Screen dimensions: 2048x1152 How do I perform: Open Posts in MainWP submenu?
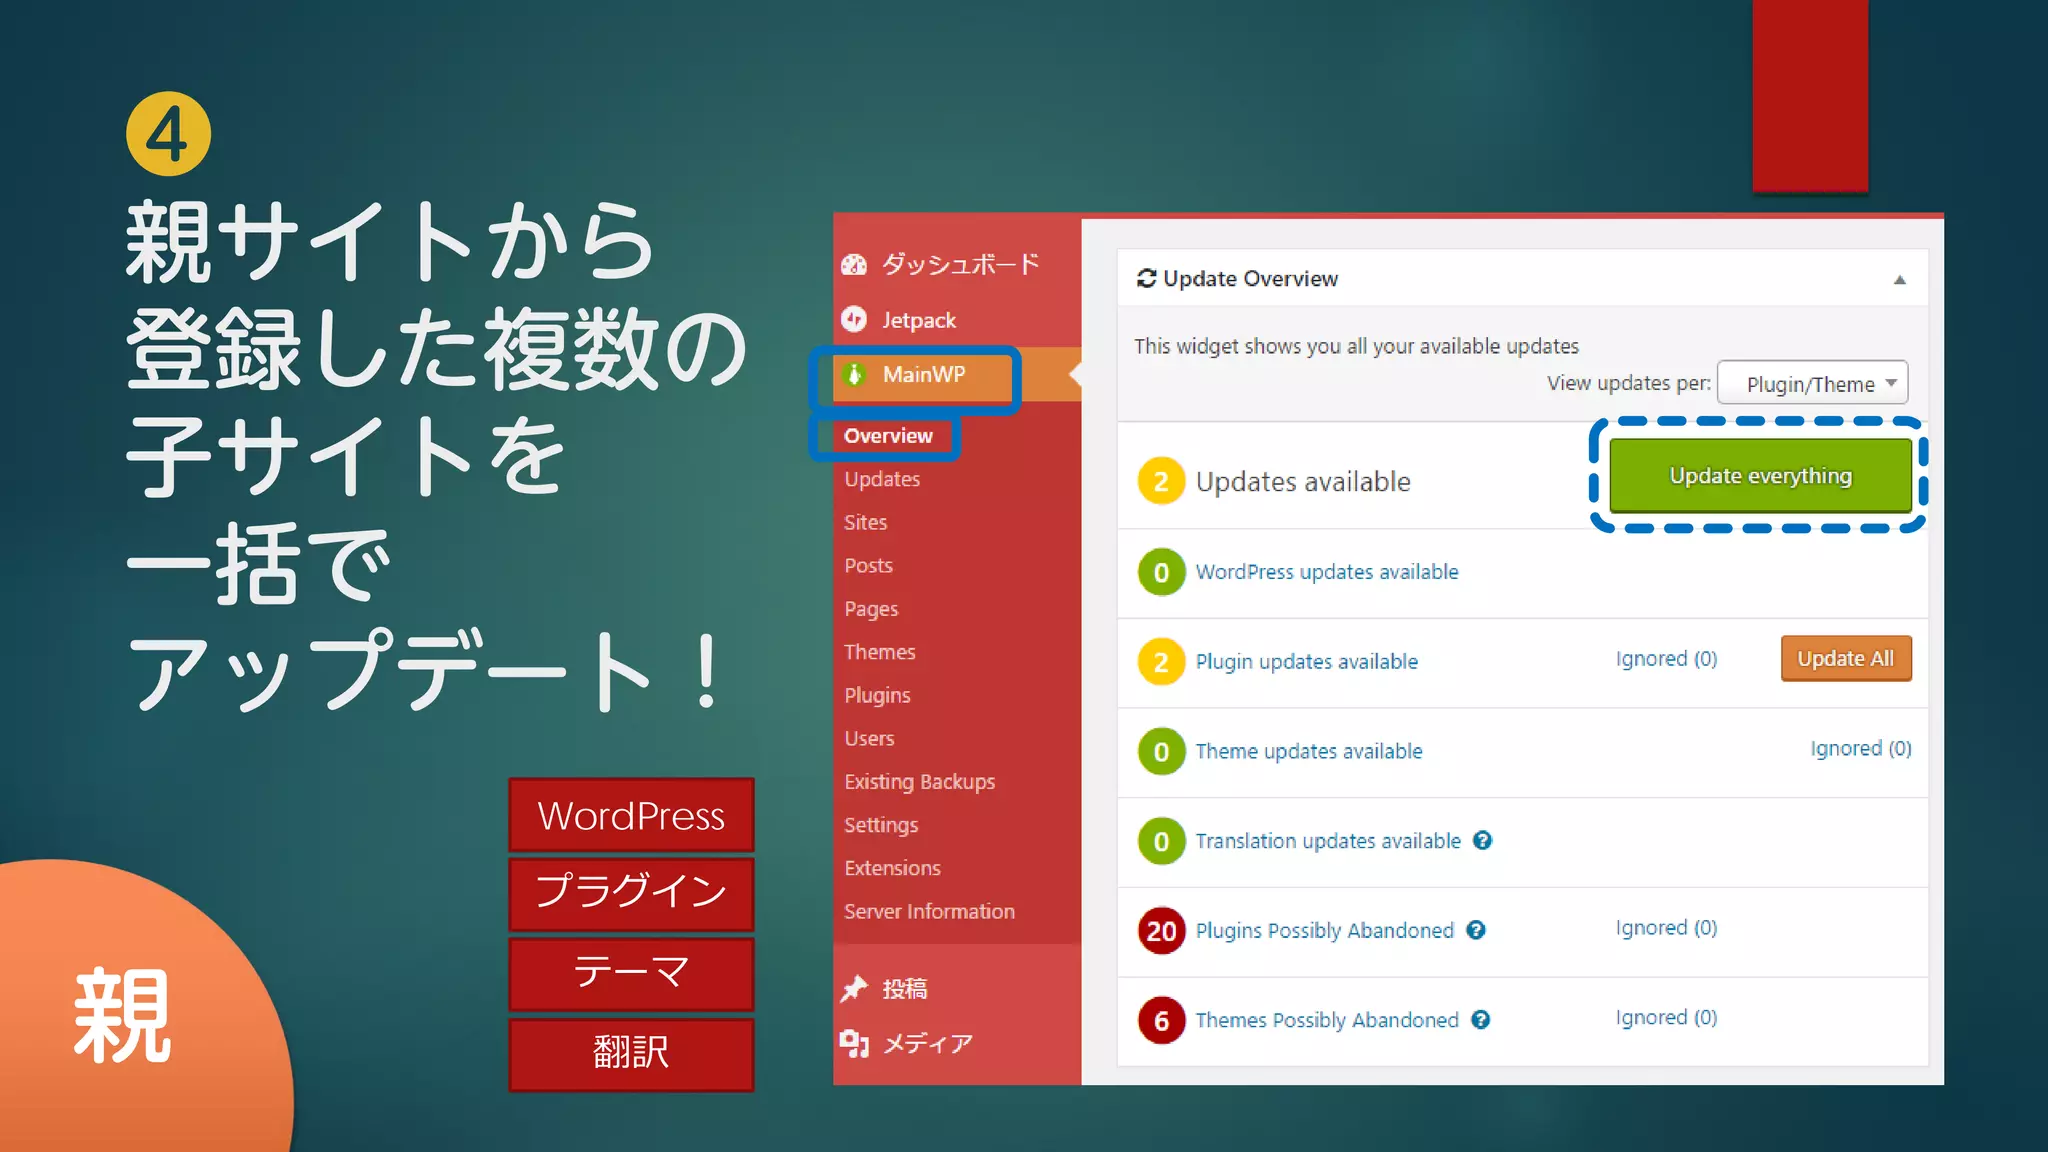tap(868, 565)
